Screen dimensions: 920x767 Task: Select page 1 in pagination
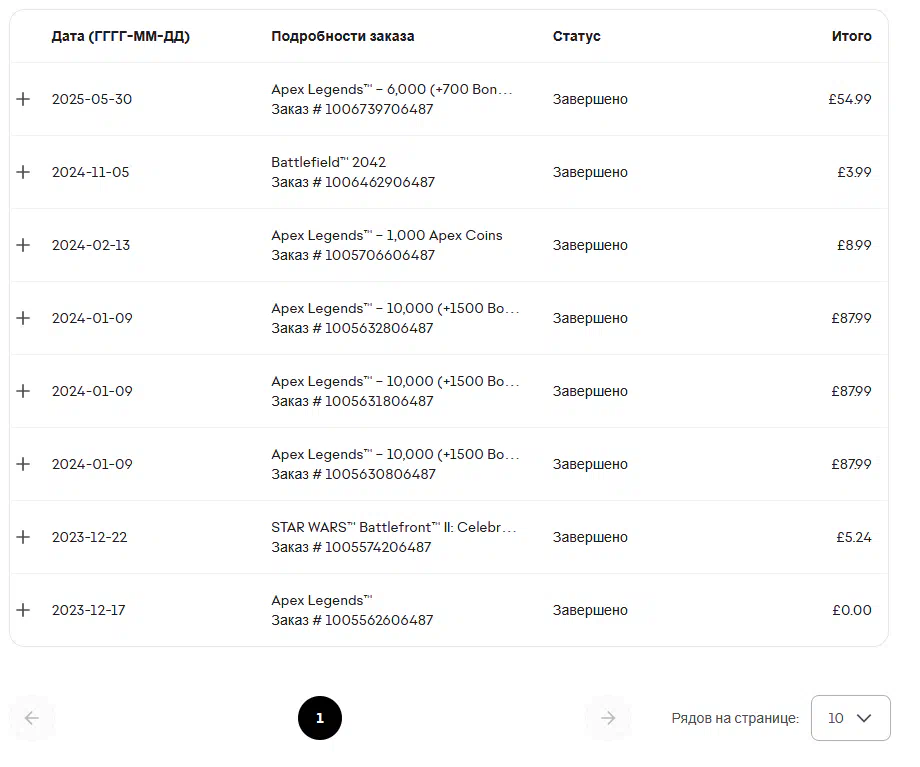(320, 718)
